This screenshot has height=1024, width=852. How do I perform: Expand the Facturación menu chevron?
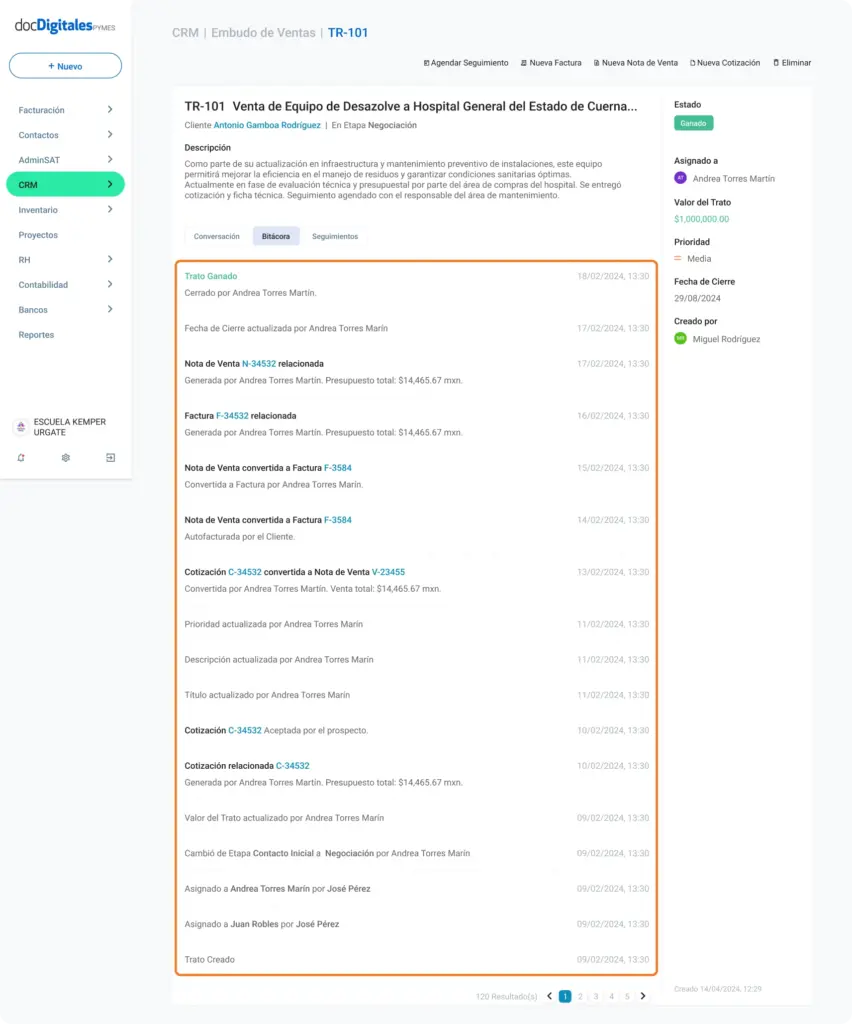click(x=110, y=110)
